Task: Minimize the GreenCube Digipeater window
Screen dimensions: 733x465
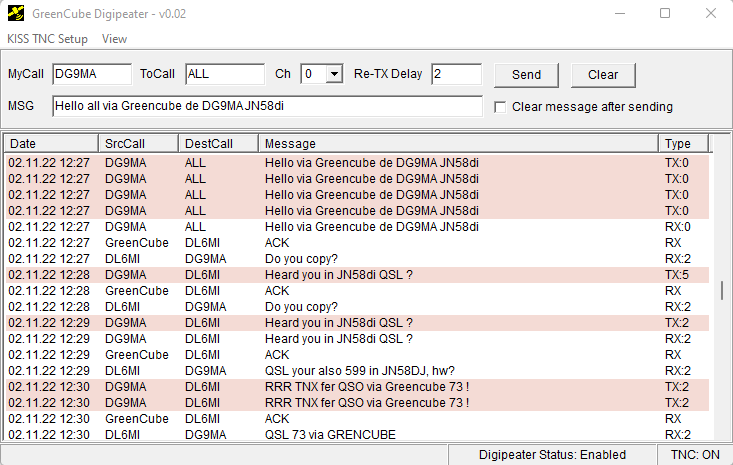Action: click(620, 14)
